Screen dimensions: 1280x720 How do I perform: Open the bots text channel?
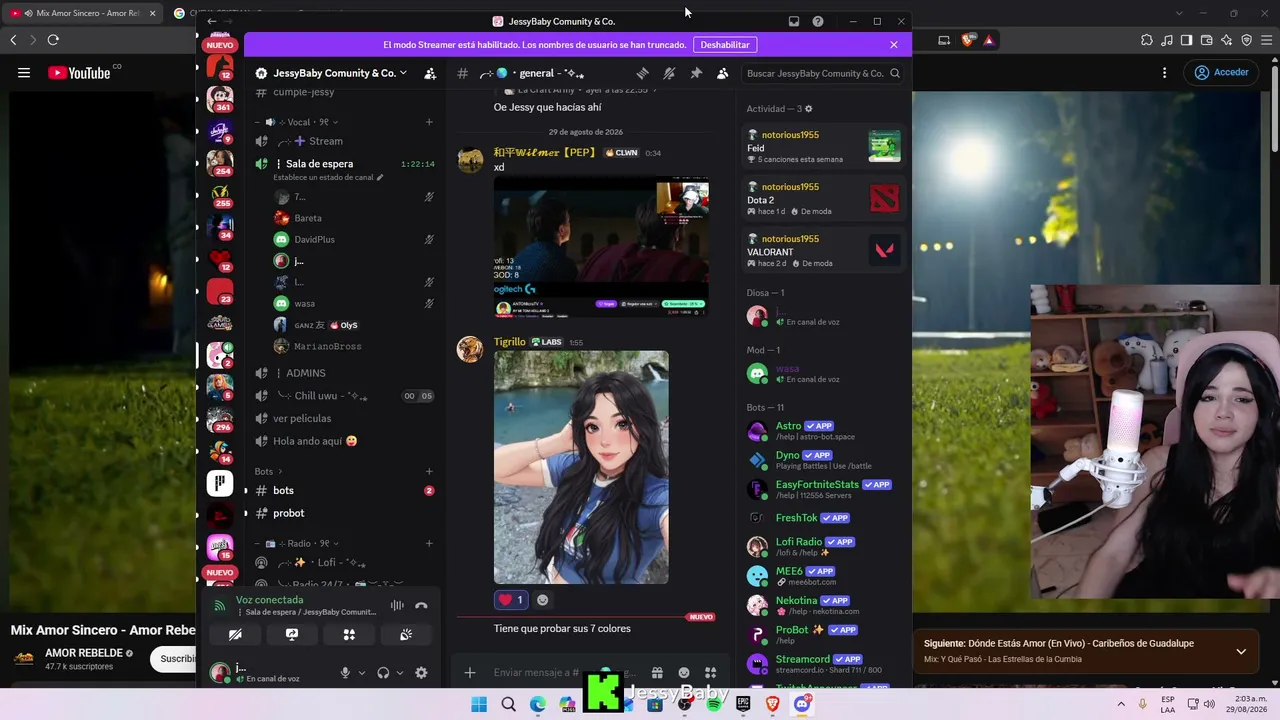click(x=344, y=491)
